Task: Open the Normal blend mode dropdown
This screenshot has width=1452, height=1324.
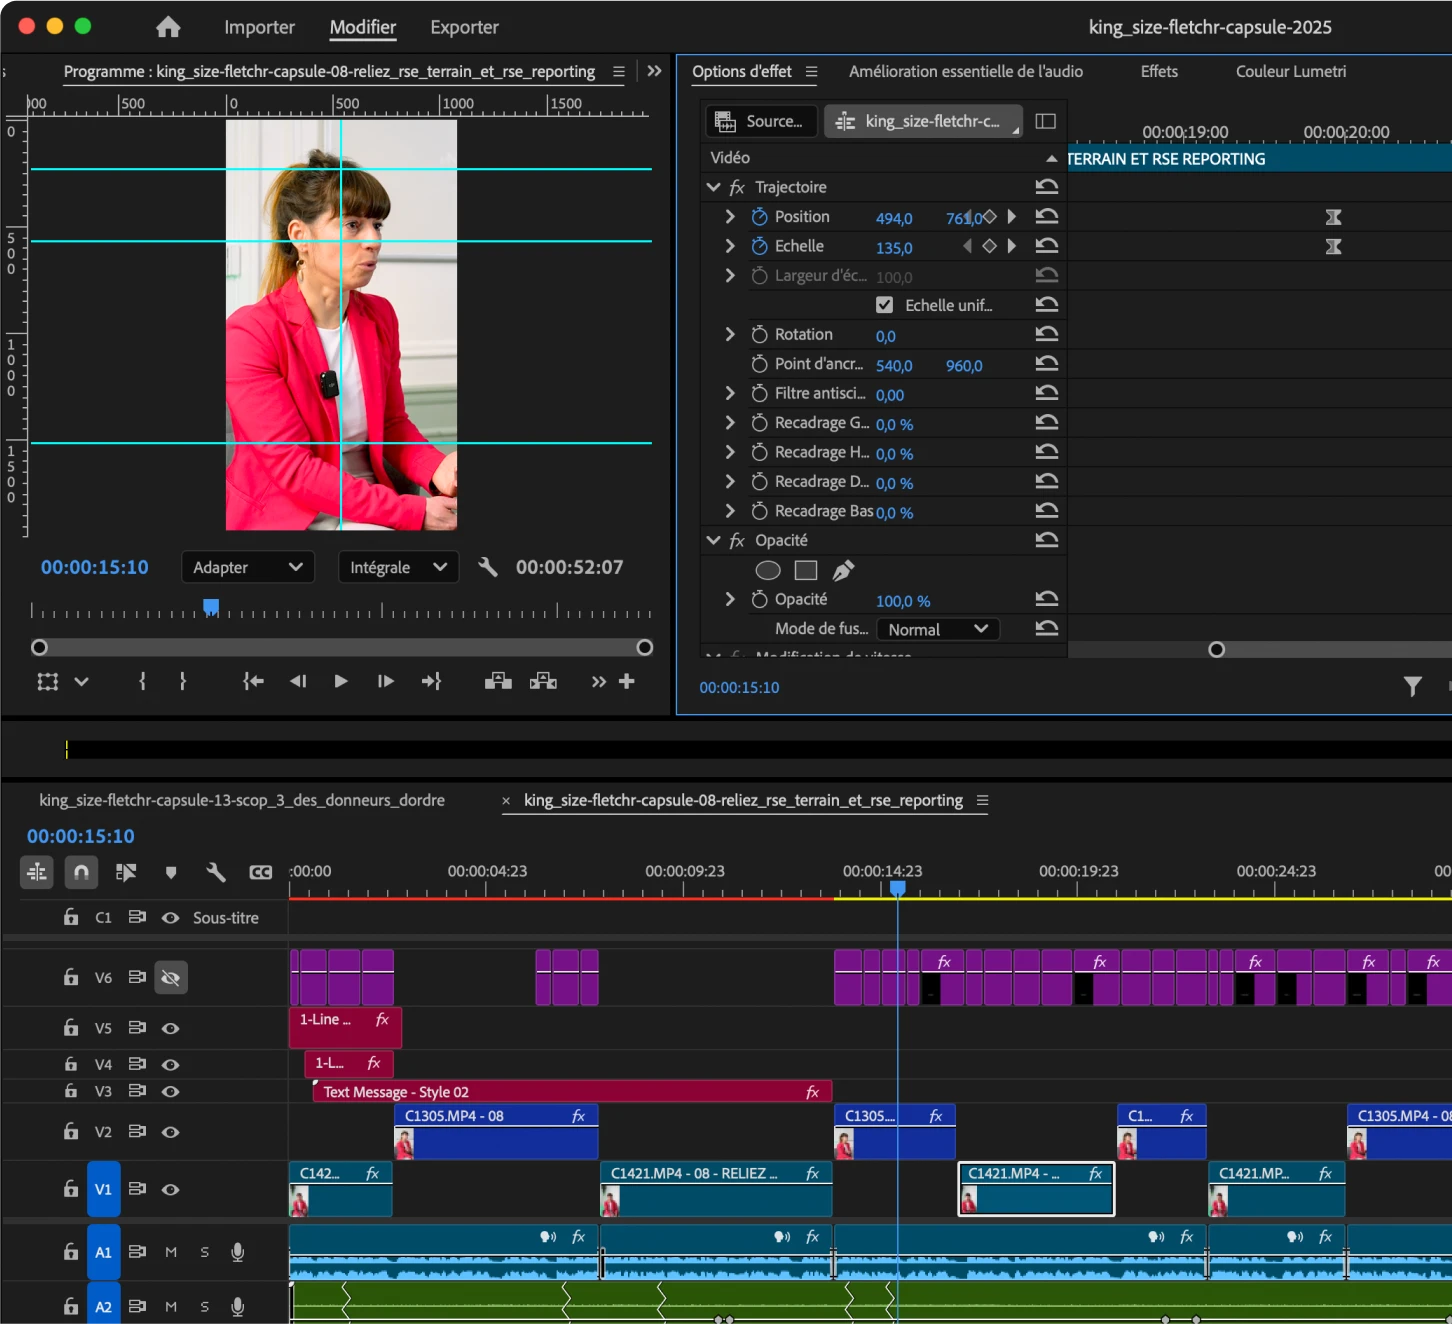Action: tap(938, 629)
